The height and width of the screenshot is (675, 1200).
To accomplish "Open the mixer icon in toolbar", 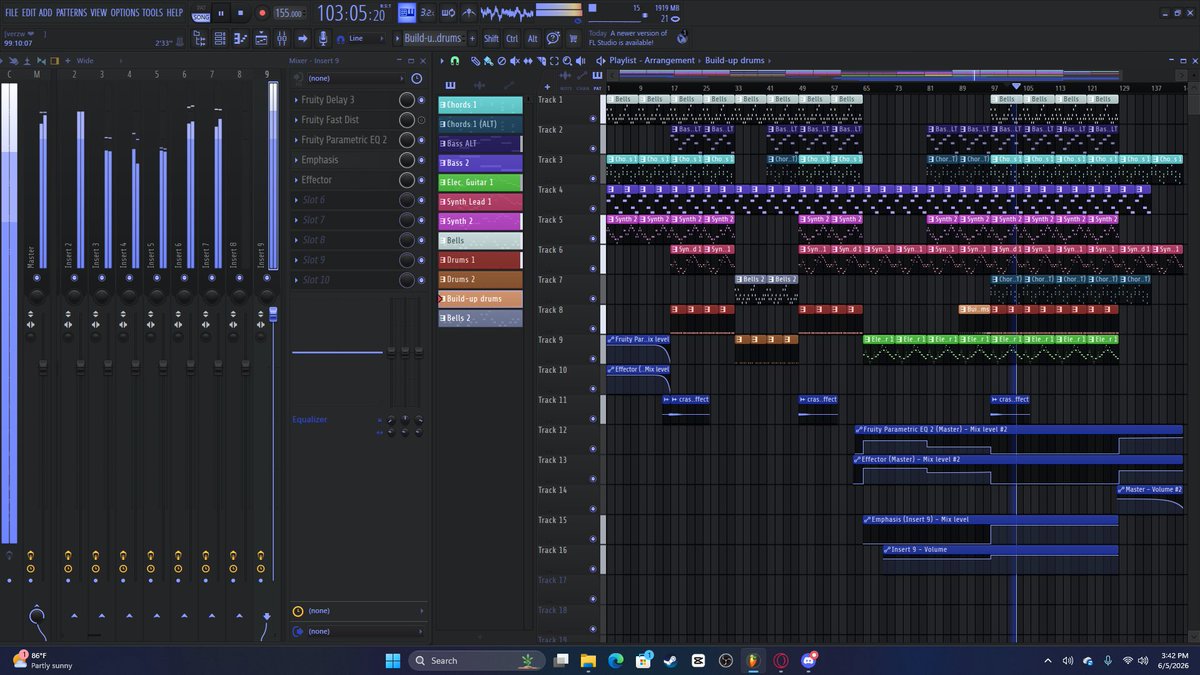I will click(282, 38).
